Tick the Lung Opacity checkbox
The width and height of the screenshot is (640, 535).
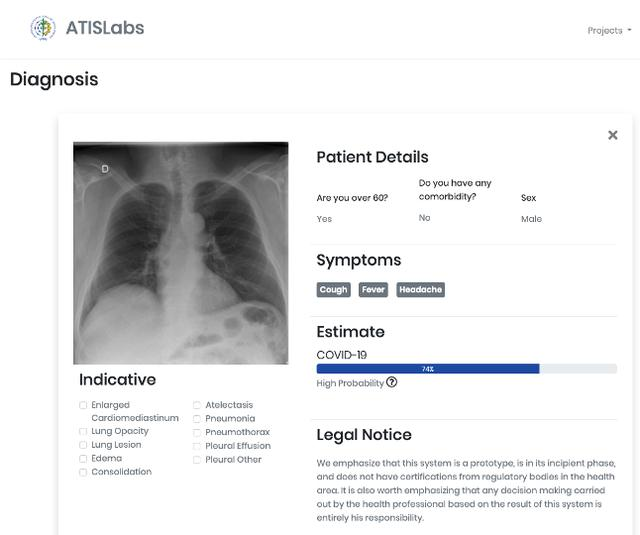(x=83, y=431)
